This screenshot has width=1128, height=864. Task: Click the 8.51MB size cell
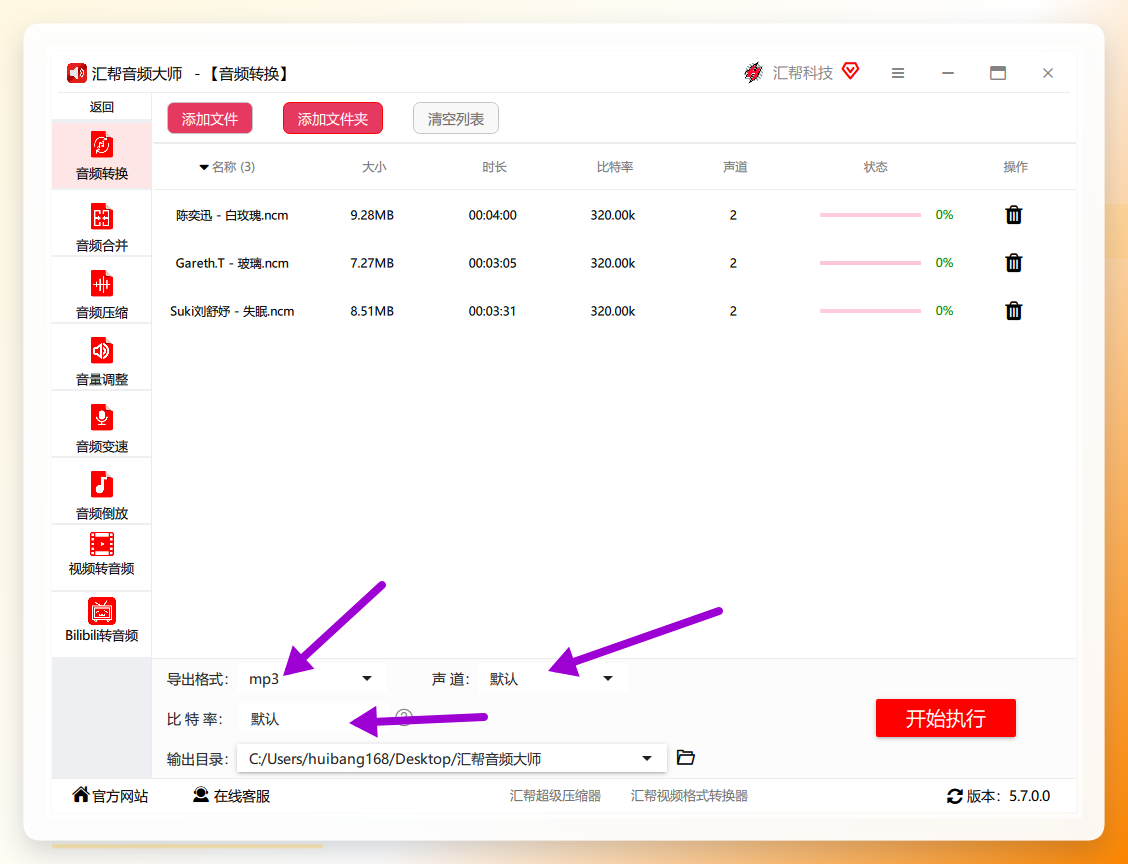(372, 312)
